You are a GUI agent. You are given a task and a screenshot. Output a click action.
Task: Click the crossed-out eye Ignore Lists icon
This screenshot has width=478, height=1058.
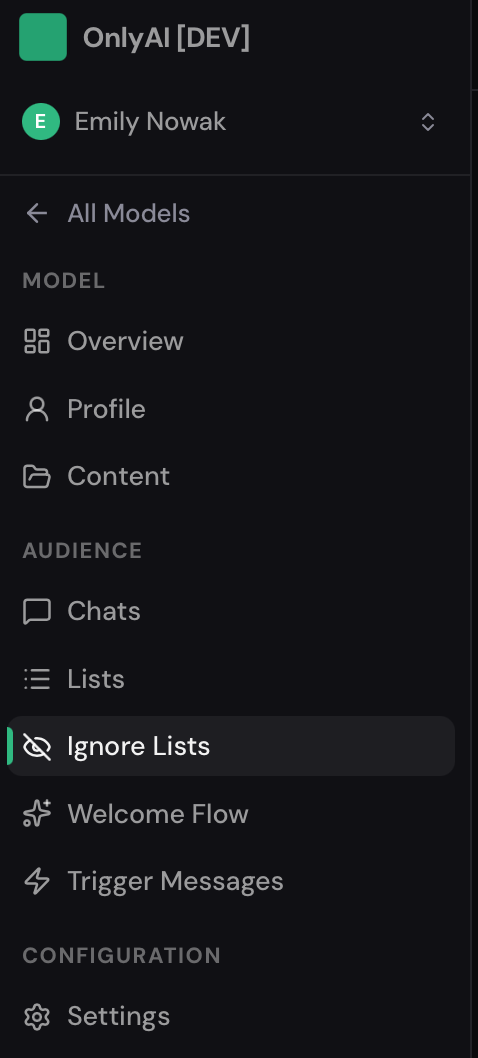coord(37,746)
